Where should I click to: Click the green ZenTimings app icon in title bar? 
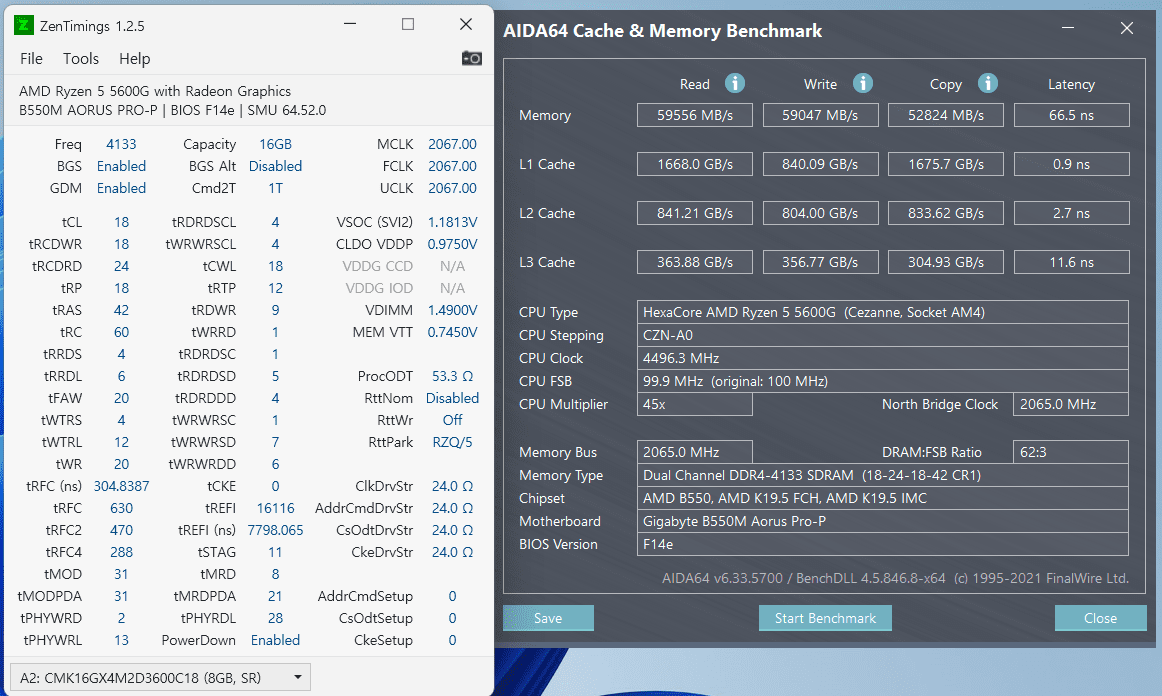[24, 25]
